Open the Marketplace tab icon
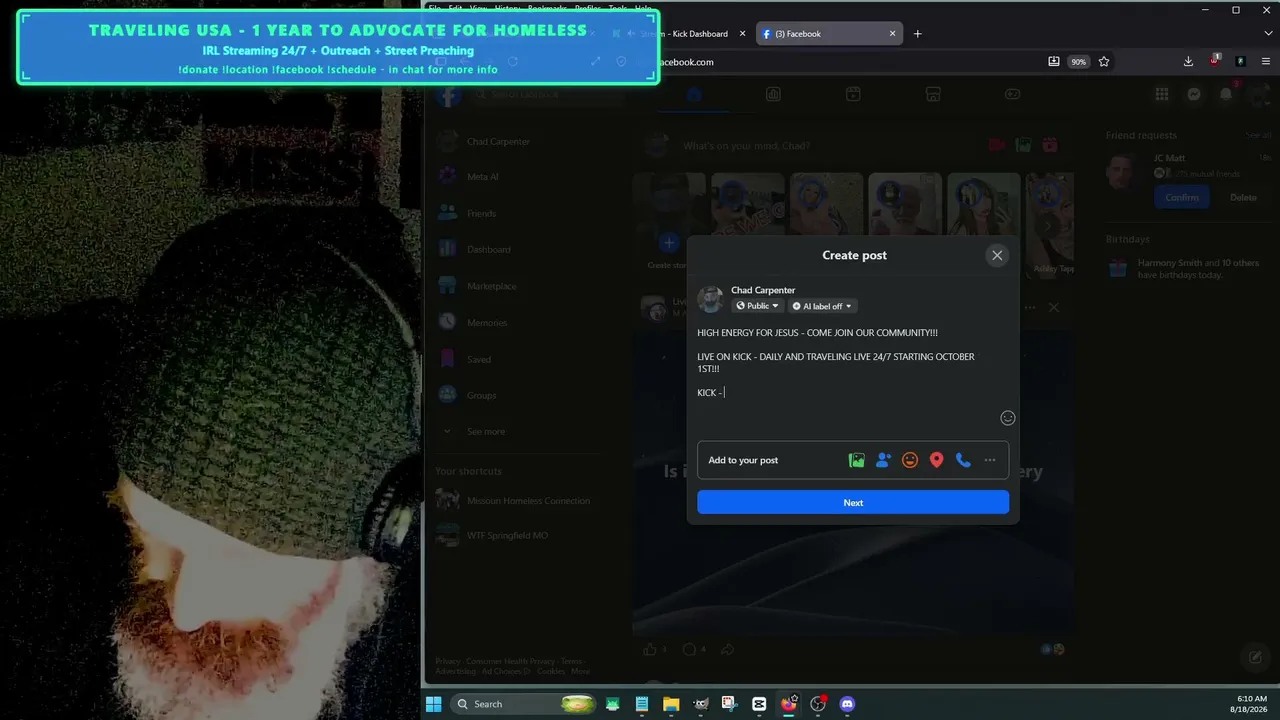 [x=932, y=94]
